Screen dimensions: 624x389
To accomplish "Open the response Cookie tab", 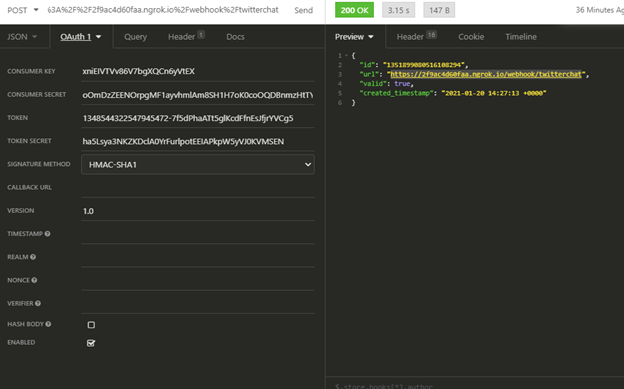I will (x=471, y=37).
